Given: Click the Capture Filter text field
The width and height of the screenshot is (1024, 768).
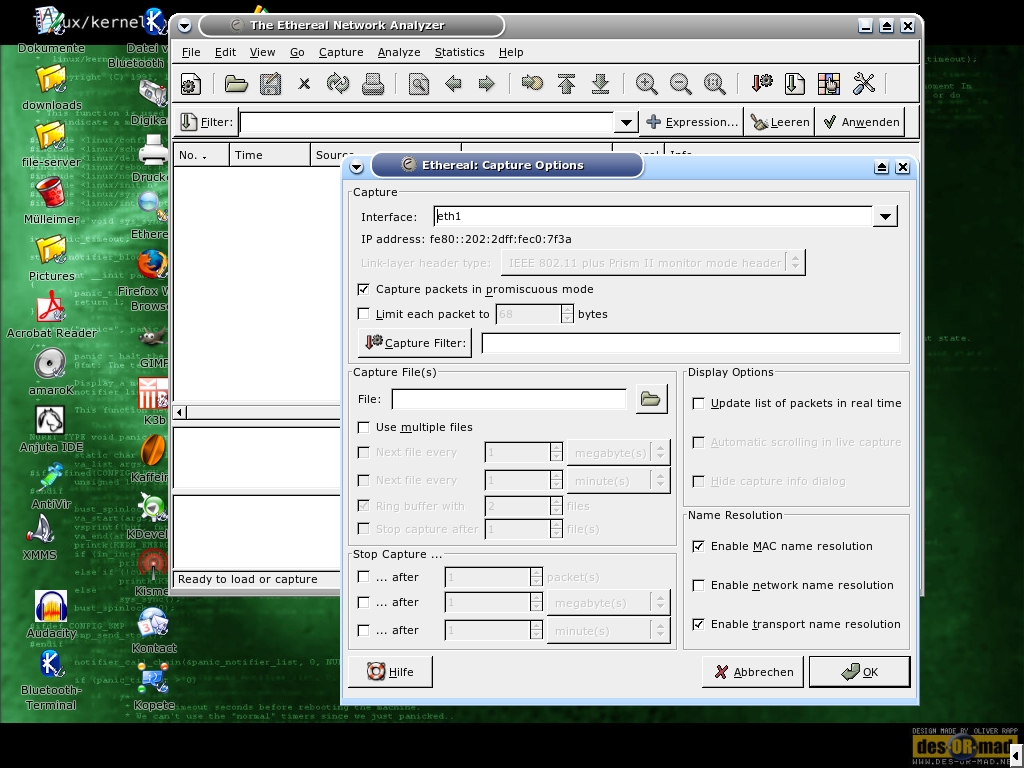Looking at the screenshot, I should (x=691, y=343).
